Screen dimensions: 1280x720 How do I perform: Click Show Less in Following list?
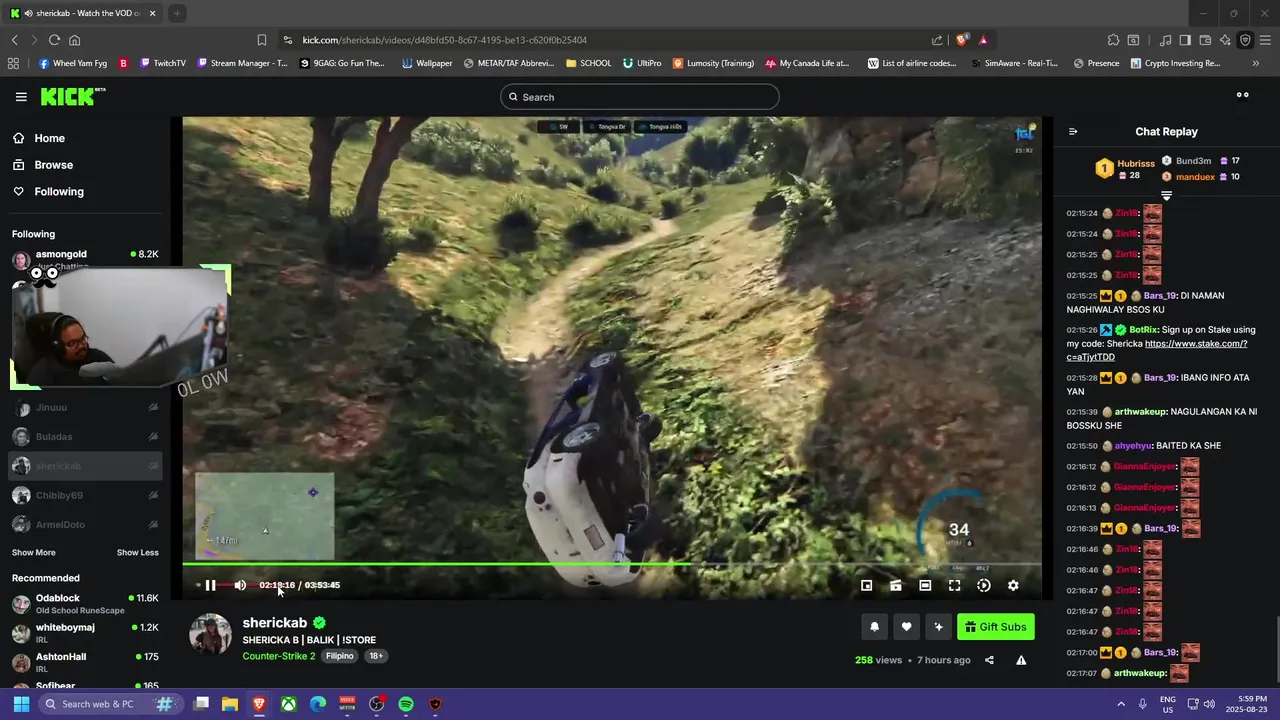click(x=137, y=552)
